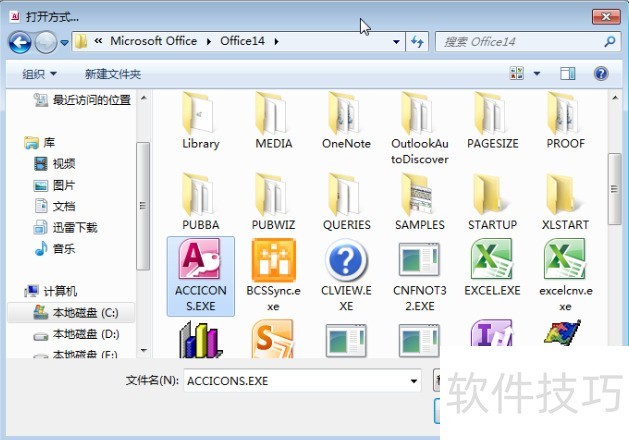Open the PAGESIZE folder

pyautogui.click(x=492, y=121)
